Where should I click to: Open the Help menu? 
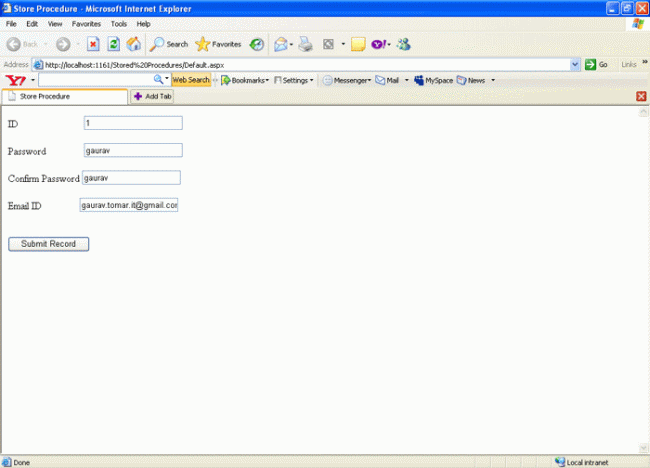click(x=143, y=24)
